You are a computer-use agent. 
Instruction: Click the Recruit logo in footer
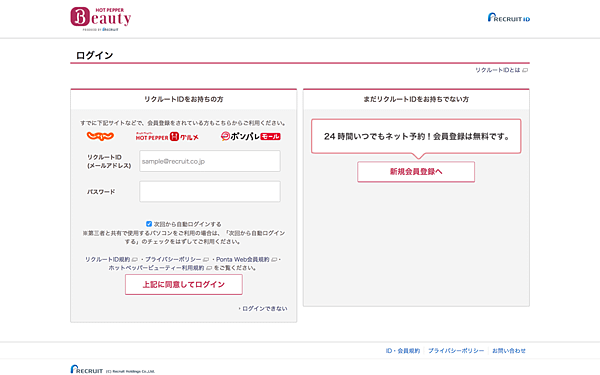[x=87, y=370]
